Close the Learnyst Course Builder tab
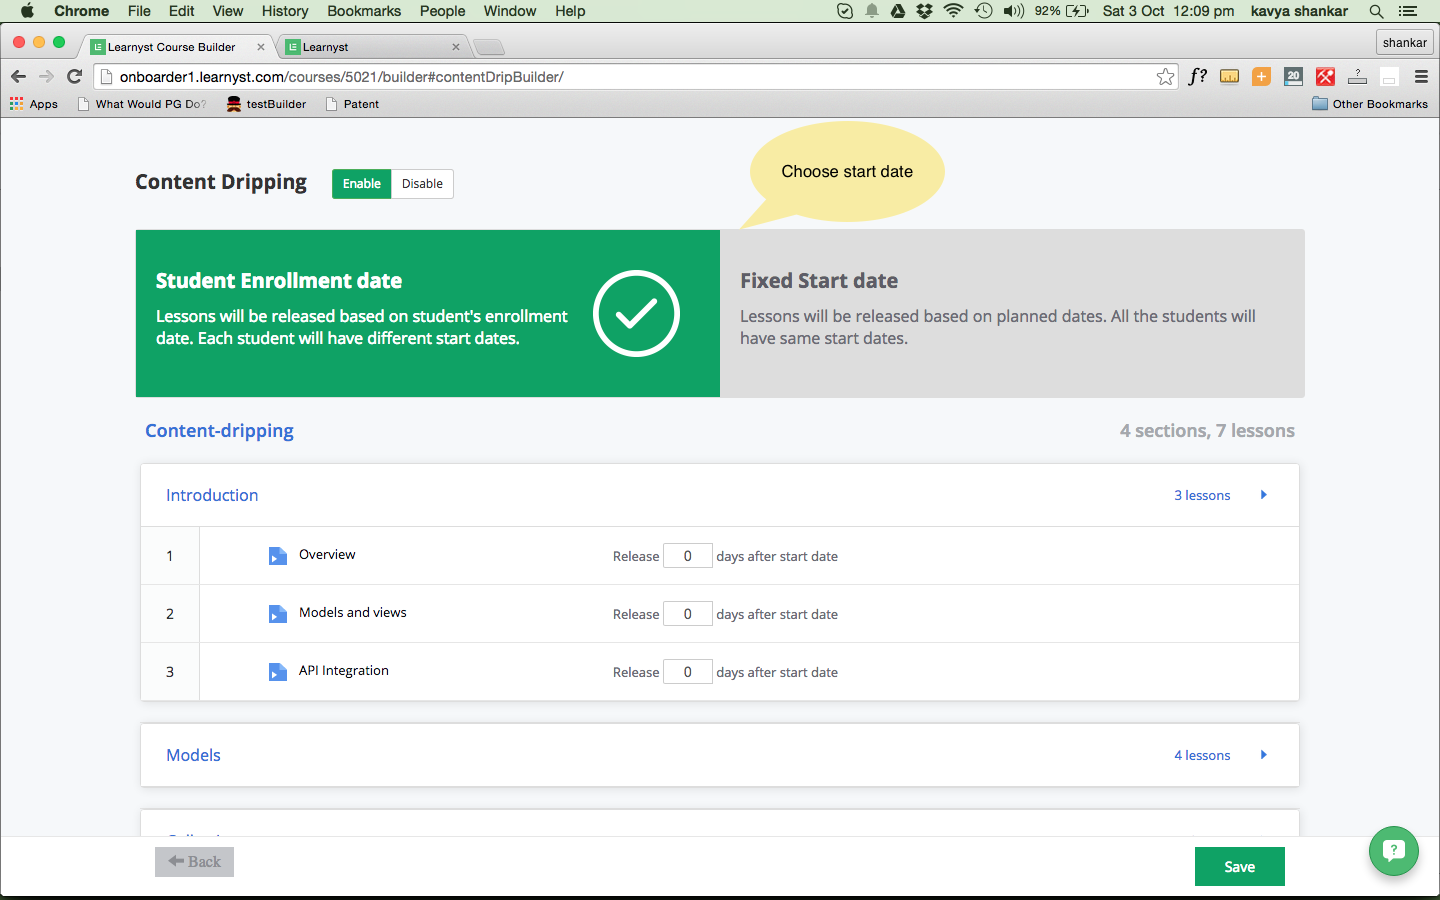 tap(261, 47)
